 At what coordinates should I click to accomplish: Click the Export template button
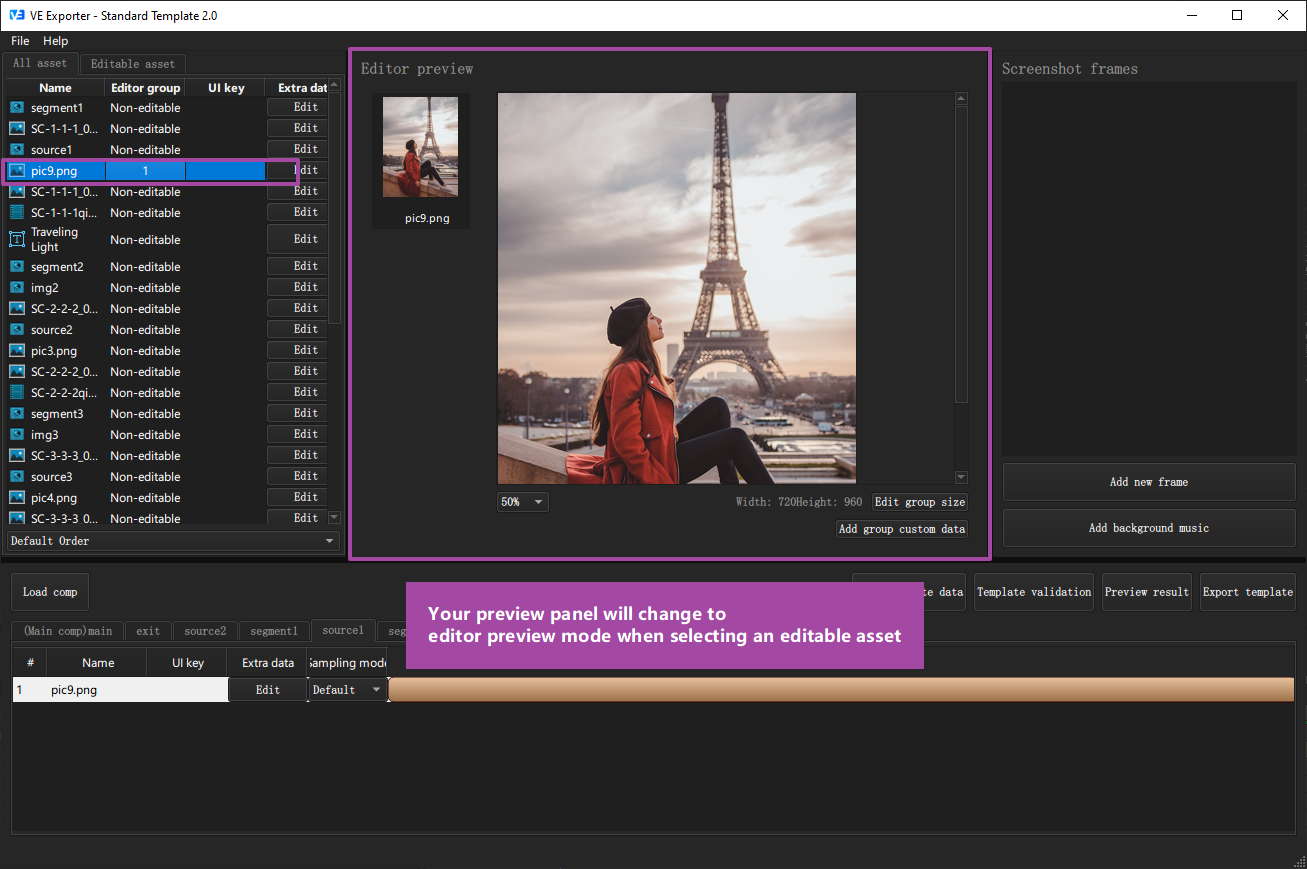click(x=1248, y=592)
